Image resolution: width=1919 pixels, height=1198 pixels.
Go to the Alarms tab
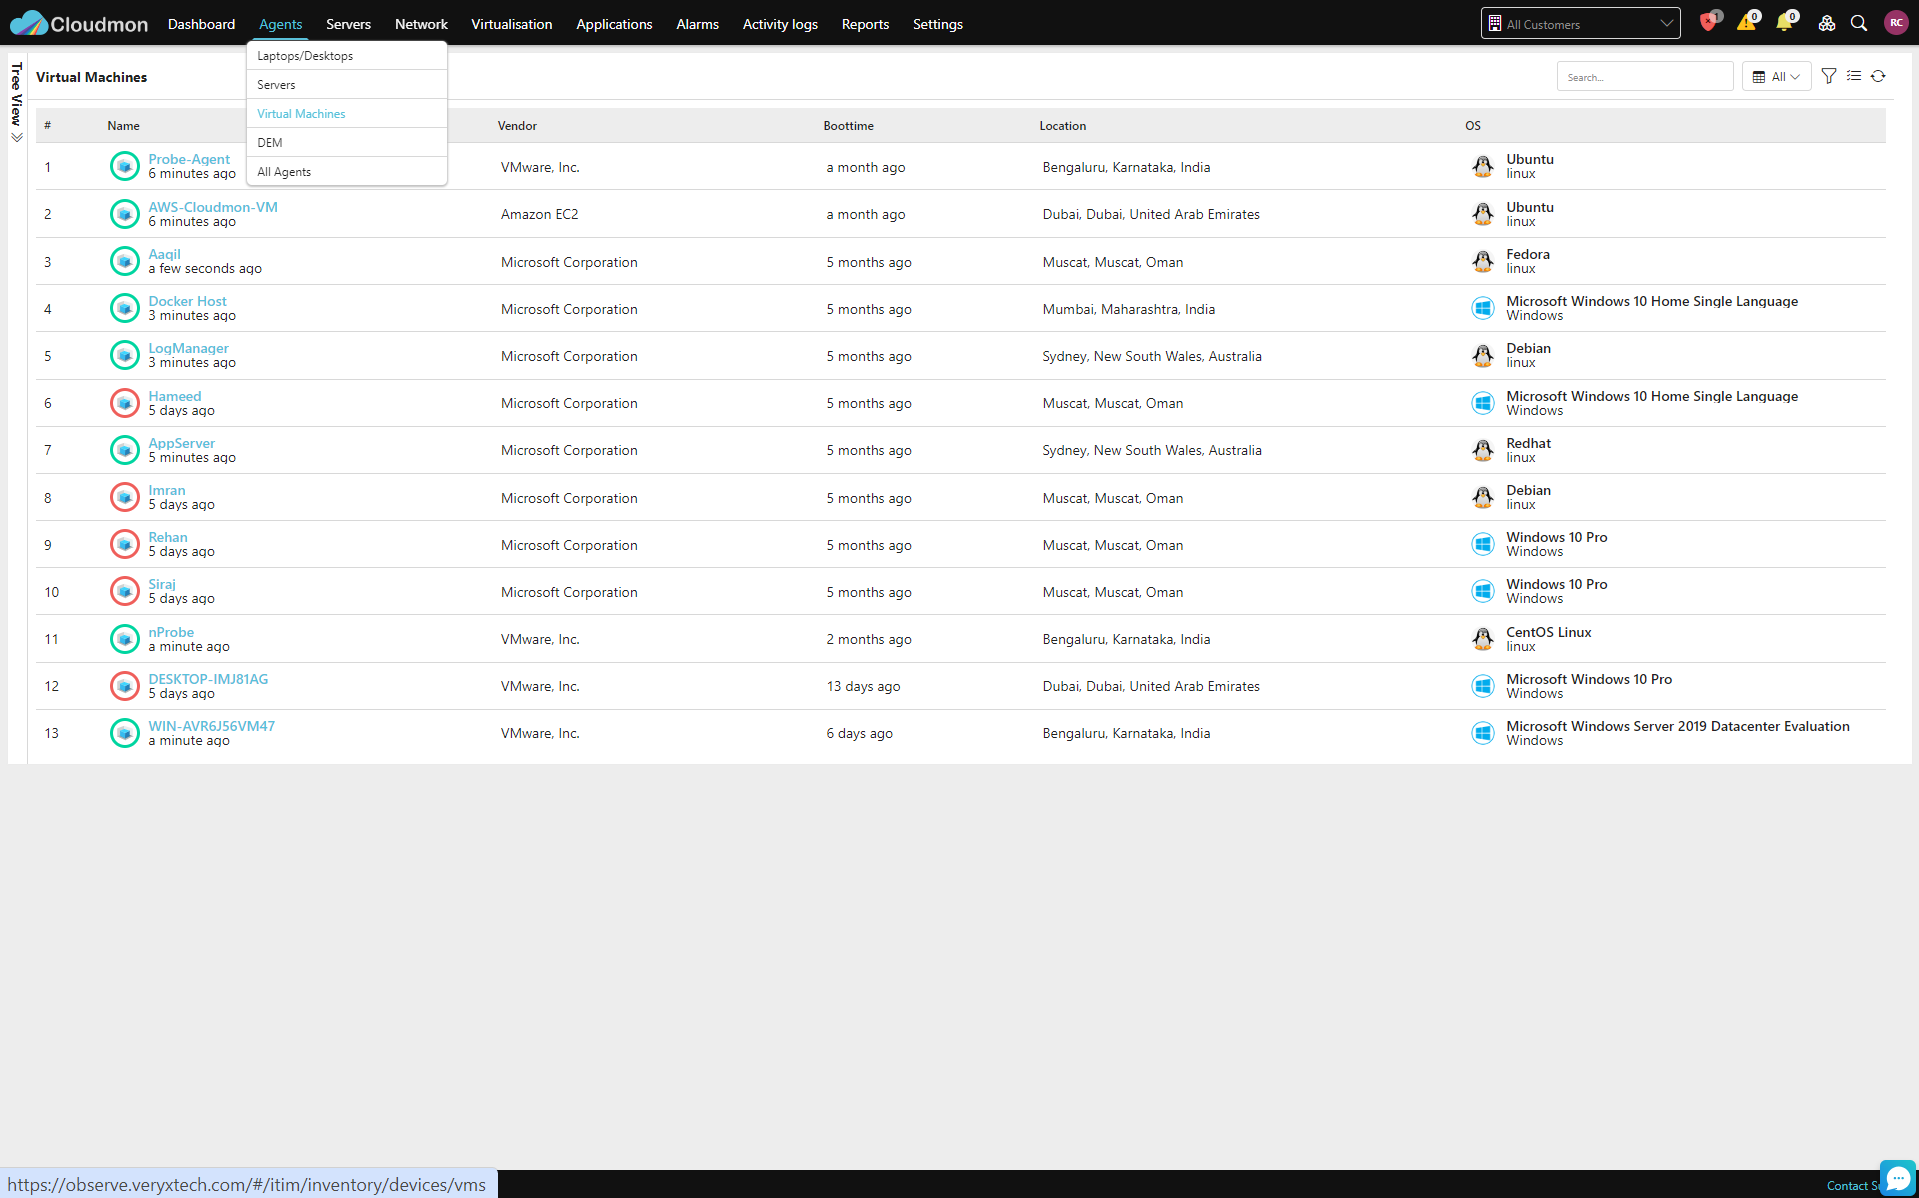click(697, 24)
